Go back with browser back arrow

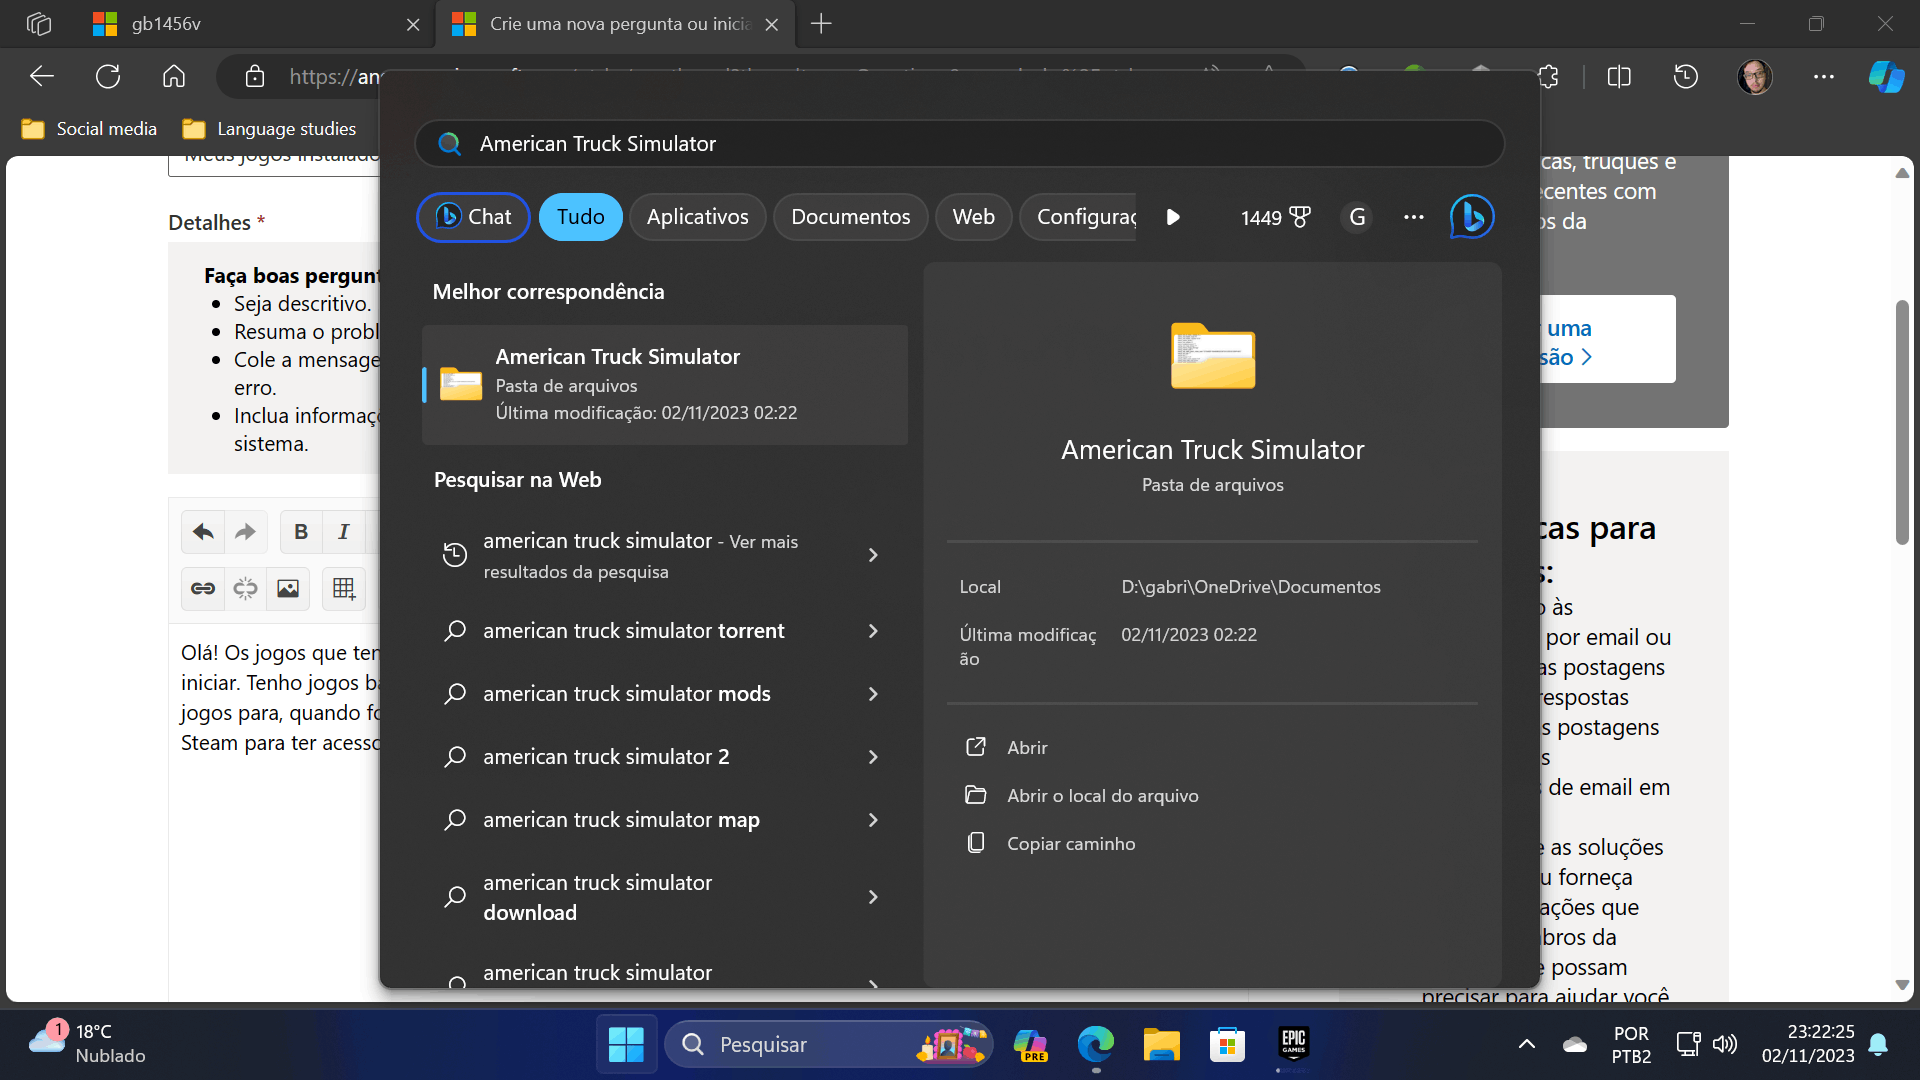42,76
